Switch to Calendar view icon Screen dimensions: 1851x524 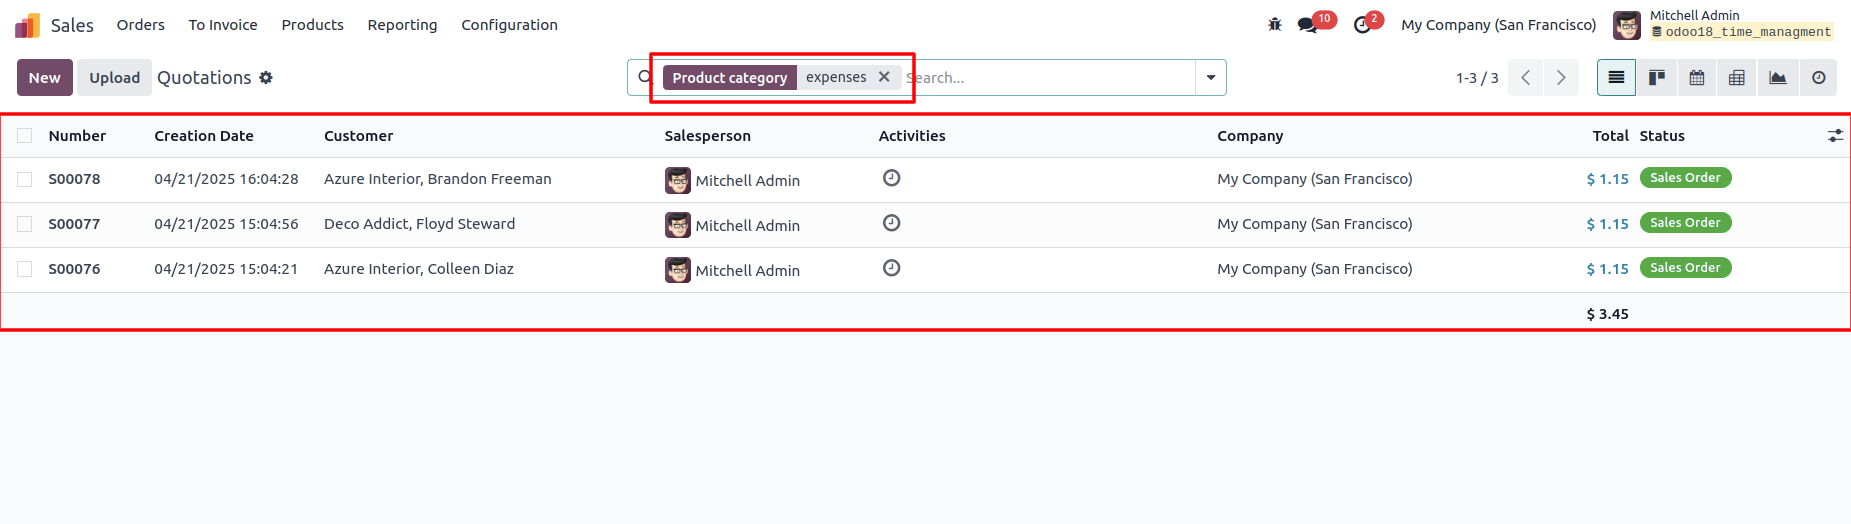tap(1697, 78)
